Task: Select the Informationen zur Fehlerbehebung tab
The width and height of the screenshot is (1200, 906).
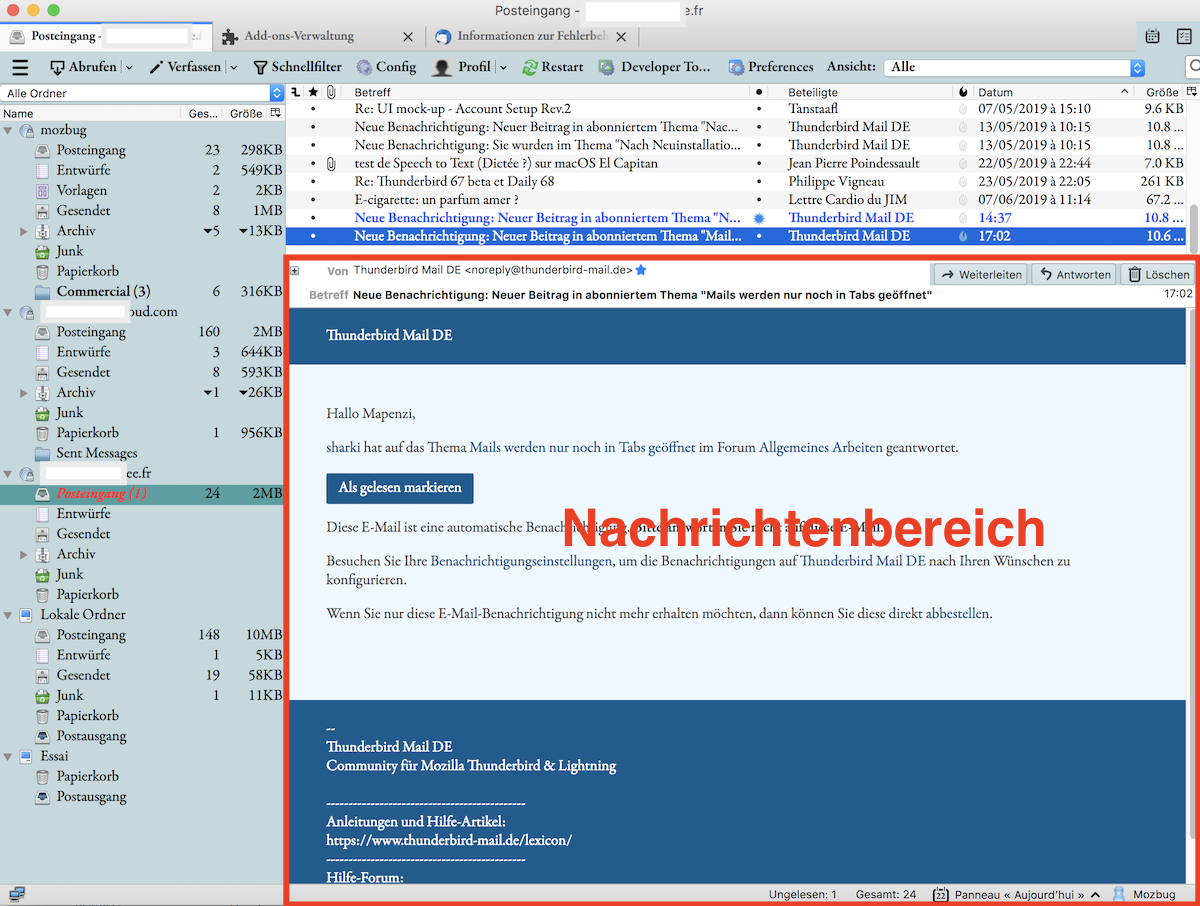Action: [x=531, y=36]
